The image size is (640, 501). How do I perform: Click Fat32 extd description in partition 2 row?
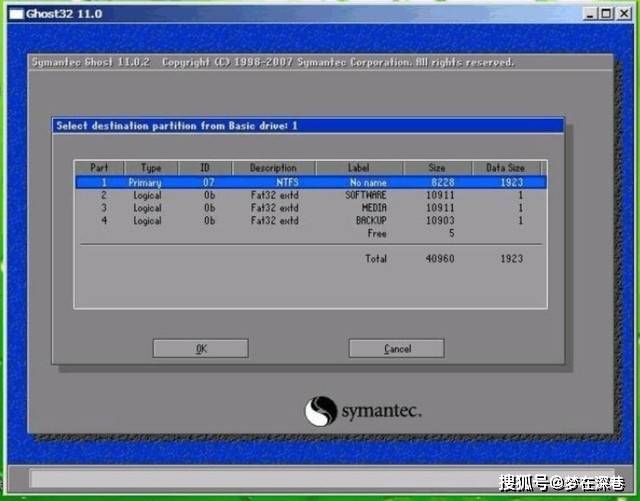275,195
